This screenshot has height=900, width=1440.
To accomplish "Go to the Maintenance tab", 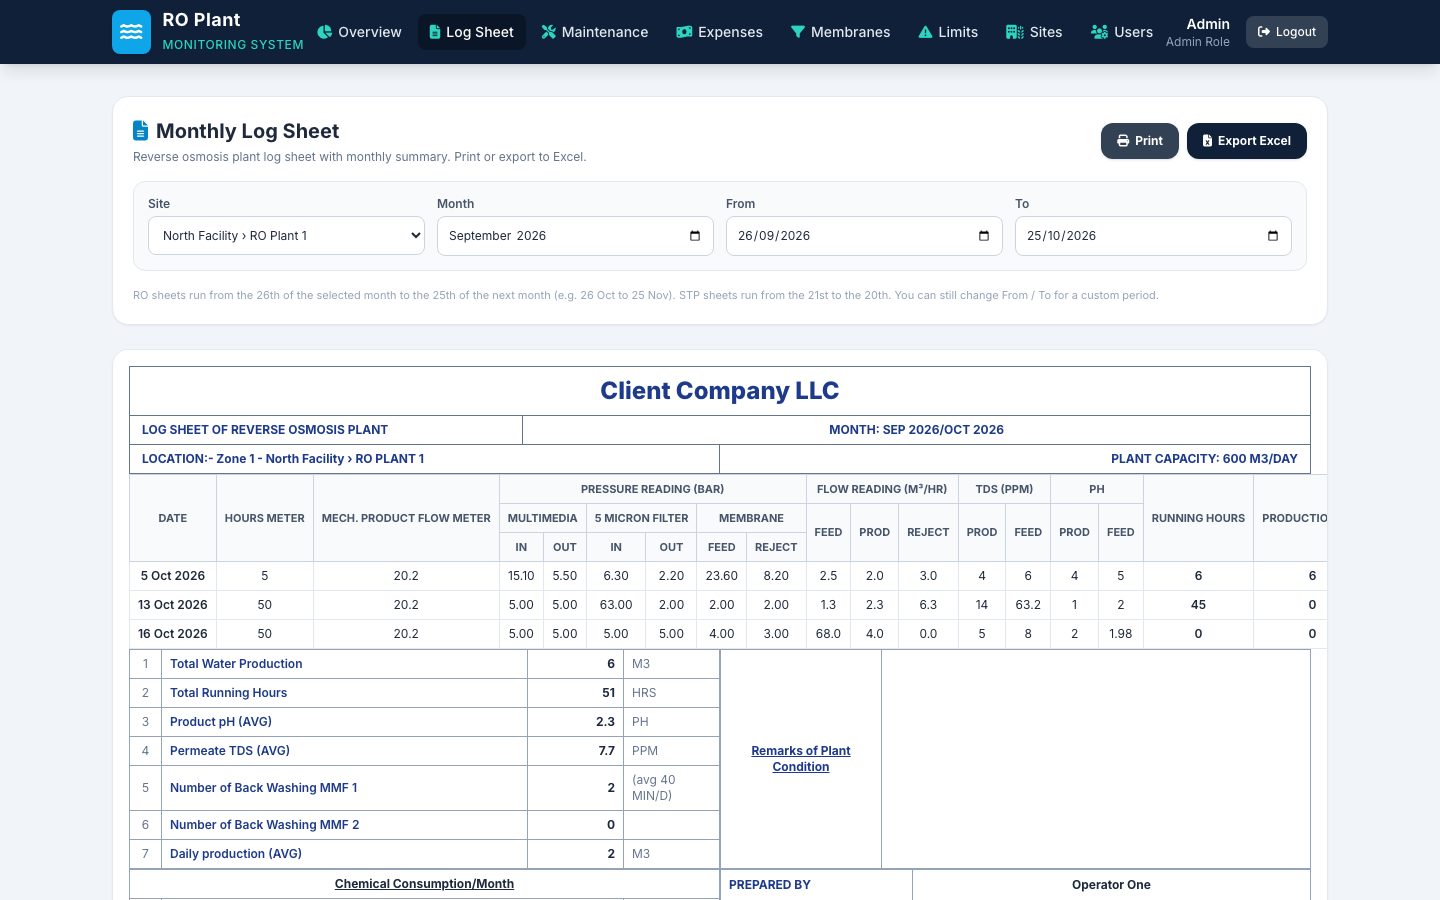I will tap(595, 32).
